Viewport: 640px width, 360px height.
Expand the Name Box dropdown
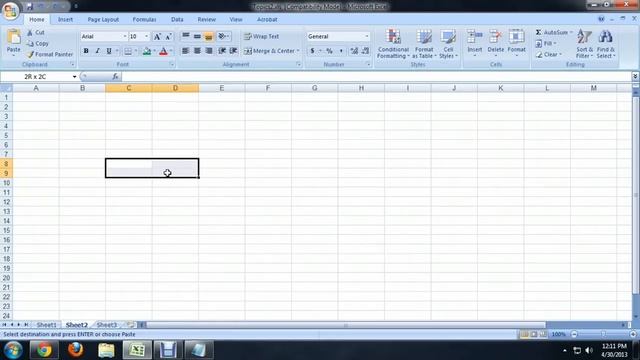click(x=74, y=77)
